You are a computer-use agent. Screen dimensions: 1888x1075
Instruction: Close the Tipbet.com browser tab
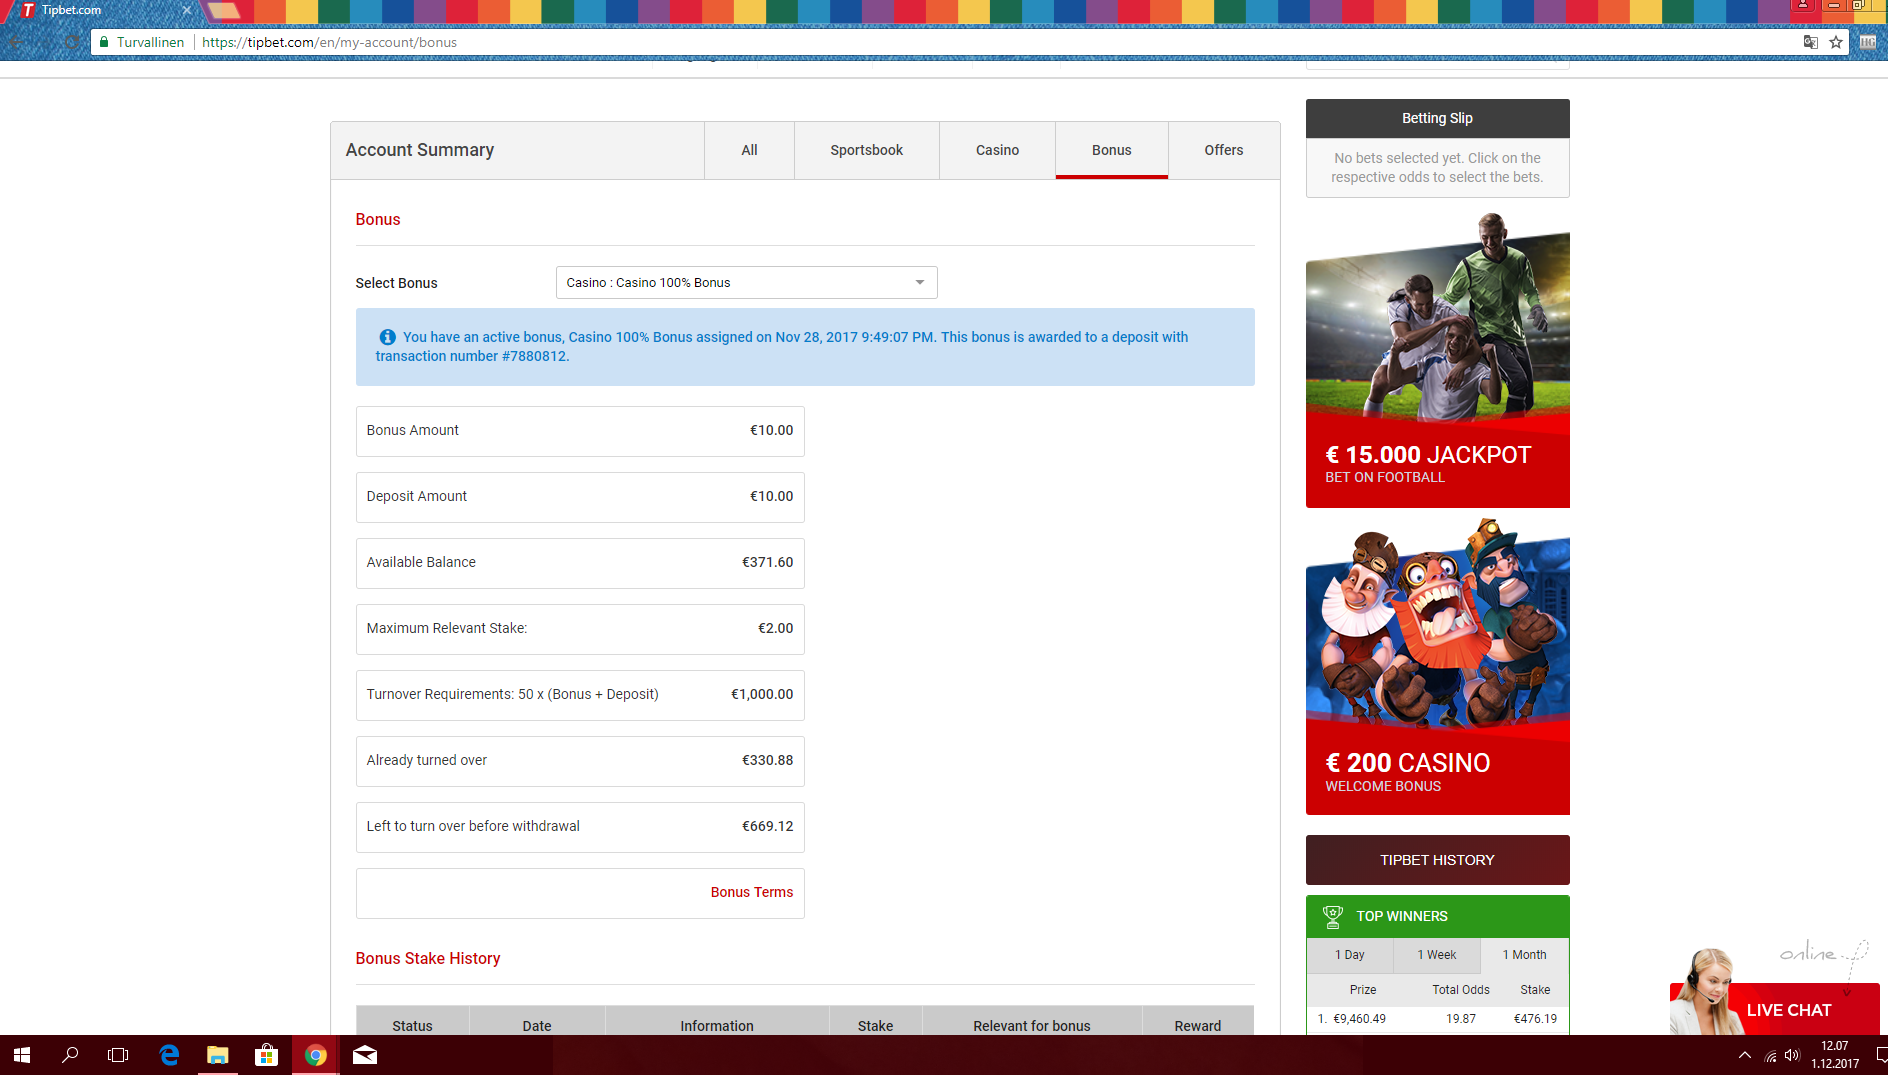coord(186,10)
